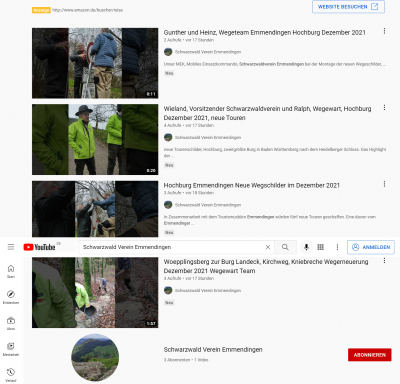The width and height of the screenshot is (400, 384).
Task: Click the YouTube logo
Action: point(39,247)
